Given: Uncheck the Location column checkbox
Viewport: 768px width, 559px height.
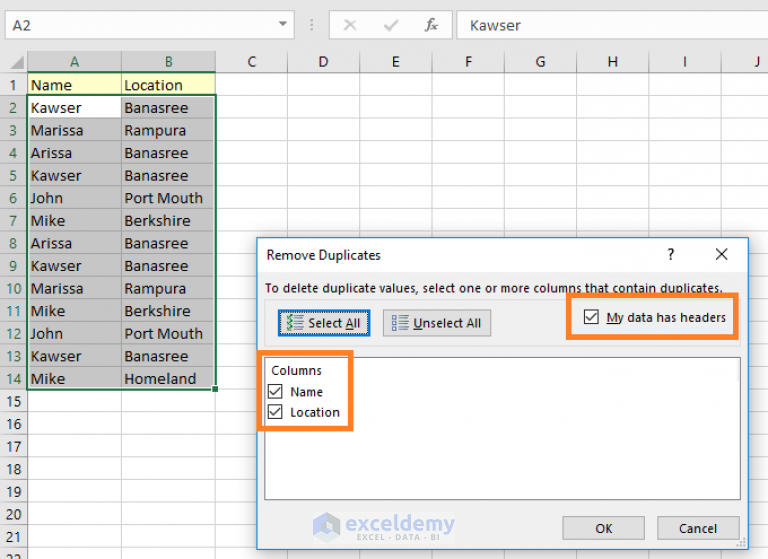Looking at the screenshot, I should (275, 412).
